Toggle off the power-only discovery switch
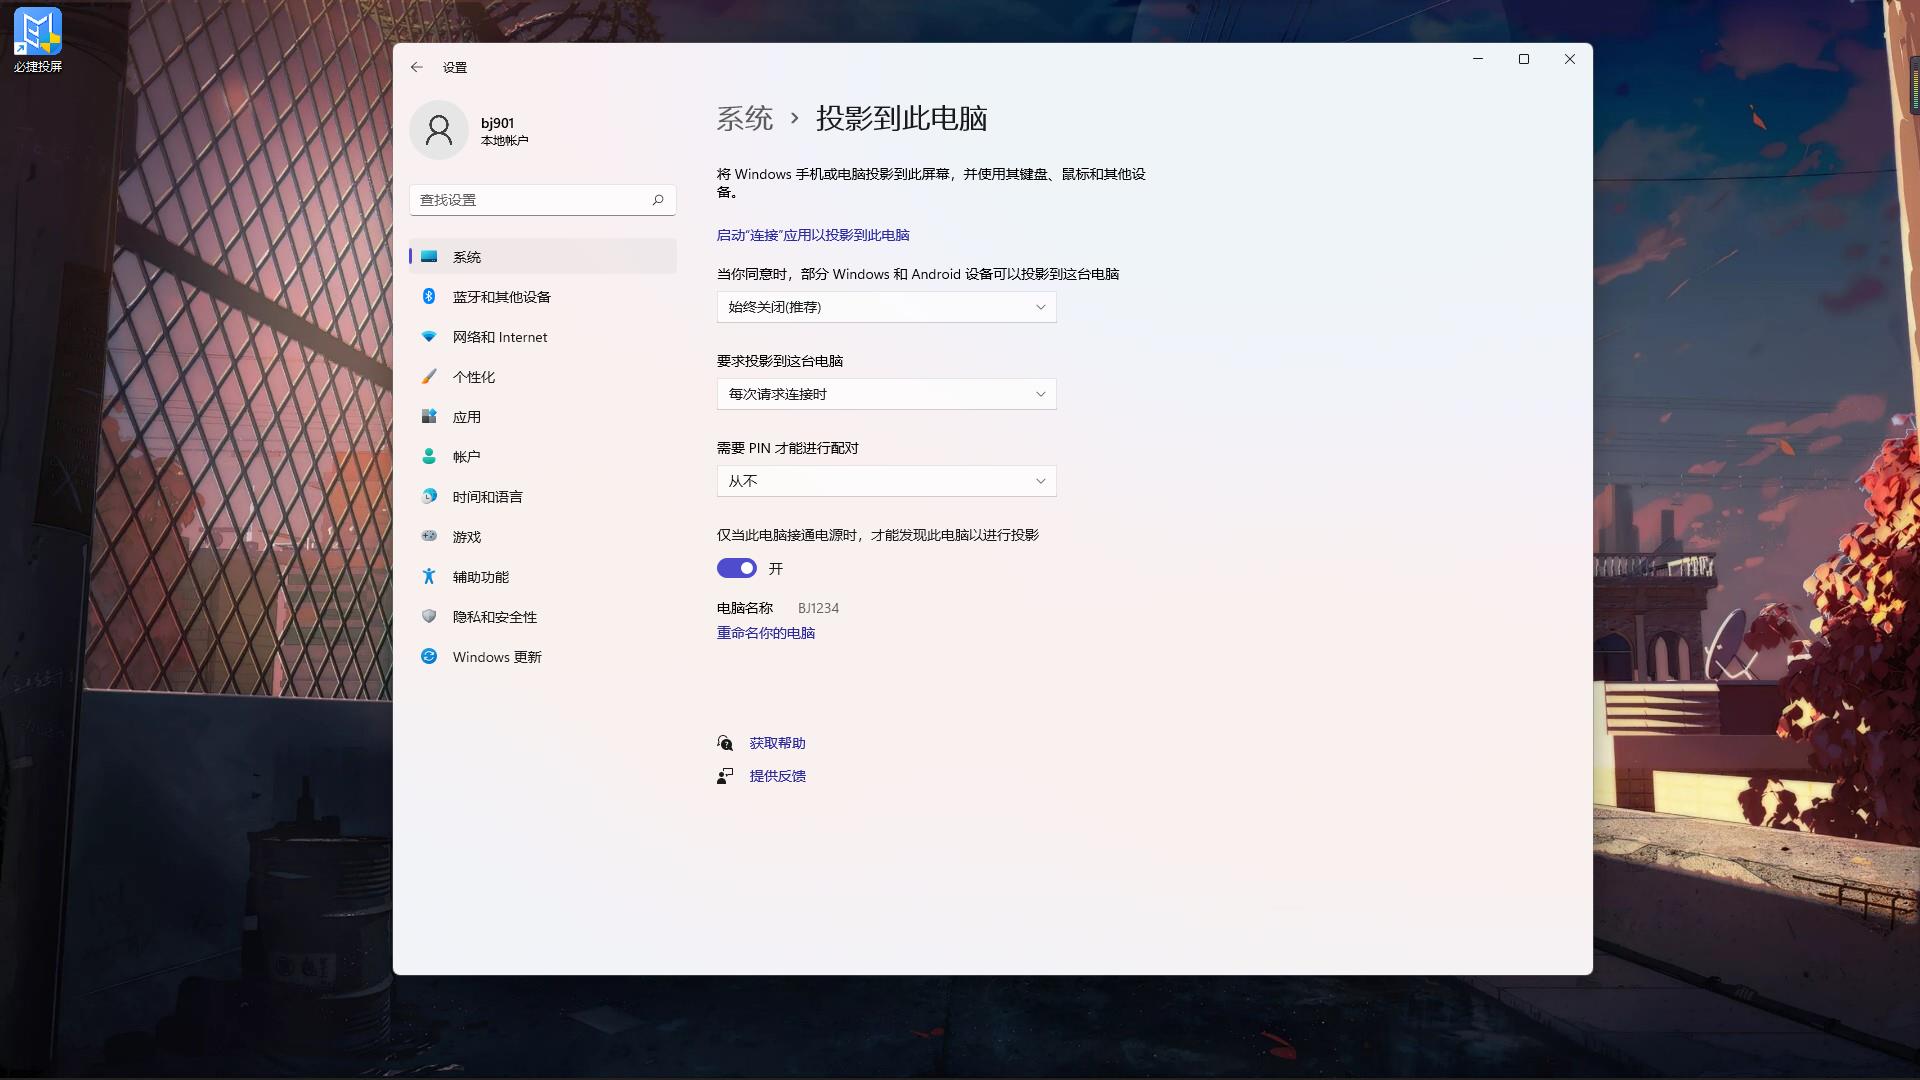Viewport: 1920px width, 1080px height. click(x=737, y=568)
